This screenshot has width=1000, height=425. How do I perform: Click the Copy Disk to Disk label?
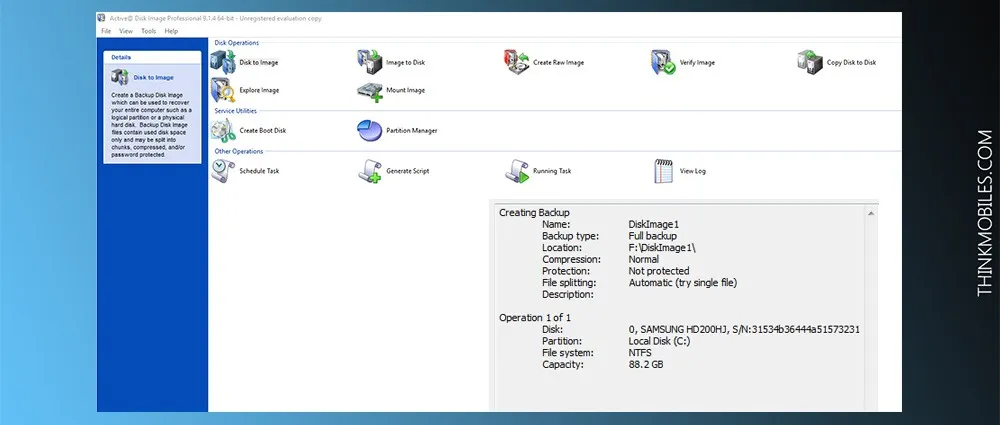tap(851, 63)
